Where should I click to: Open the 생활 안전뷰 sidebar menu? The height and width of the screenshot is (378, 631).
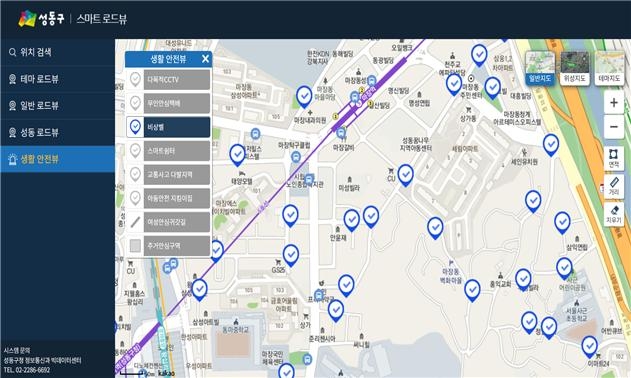tap(57, 159)
